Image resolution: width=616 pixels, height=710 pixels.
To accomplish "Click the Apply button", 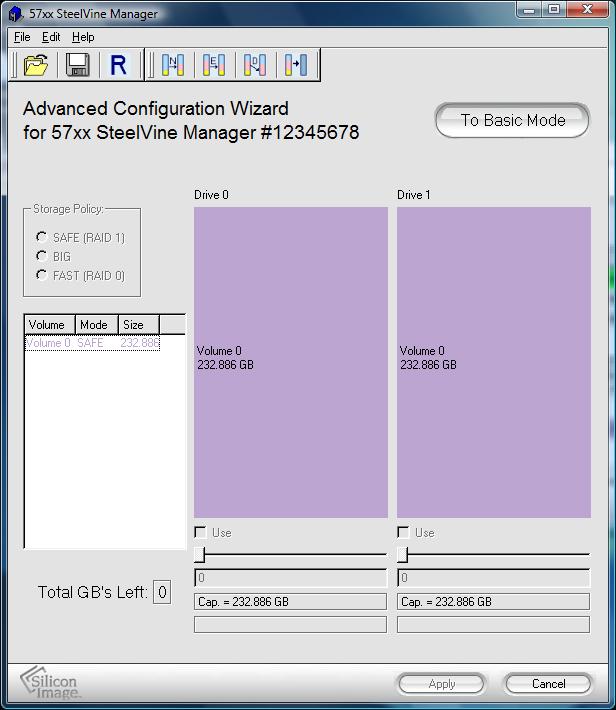I will (x=442, y=684).
